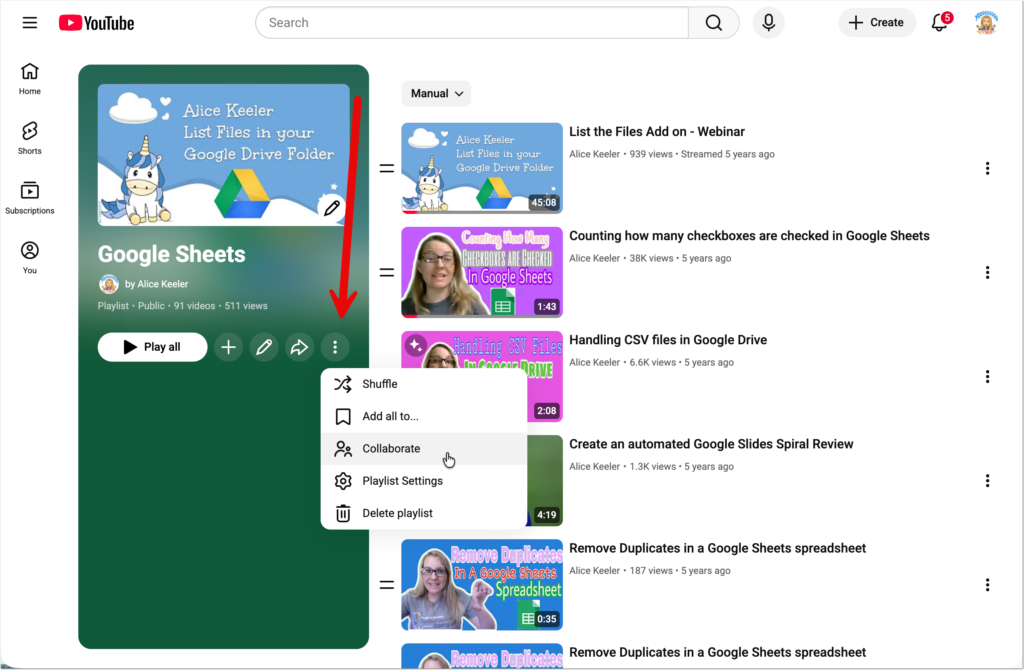Viewport: 1024px width, 670px height.
Task: Click the plus icon beside Play all
Action: (229, 347)
